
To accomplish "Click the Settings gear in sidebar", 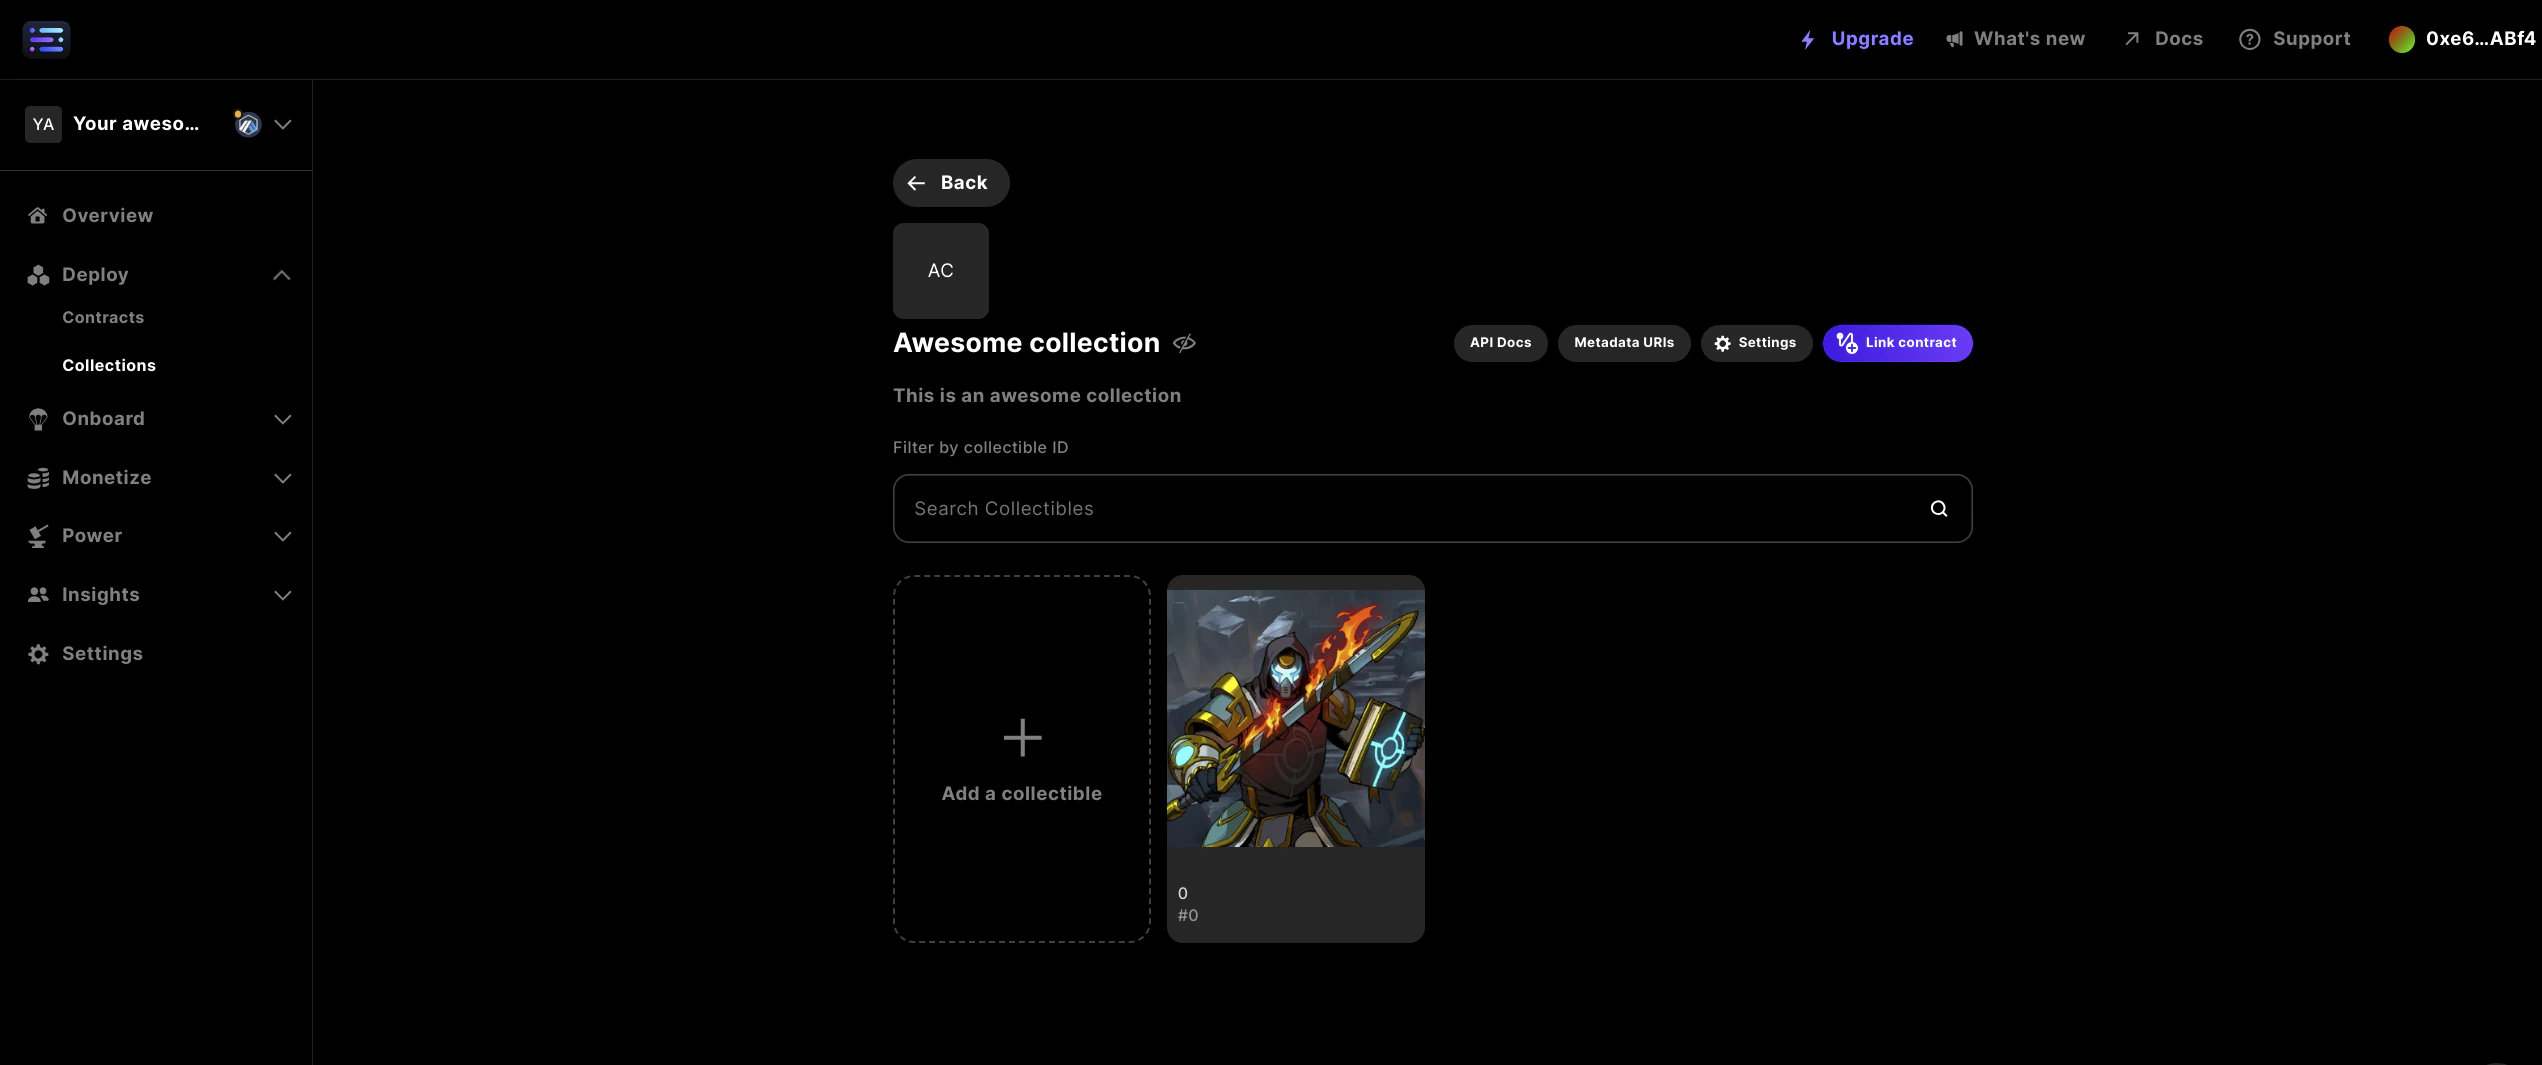I will pos(37,653).
